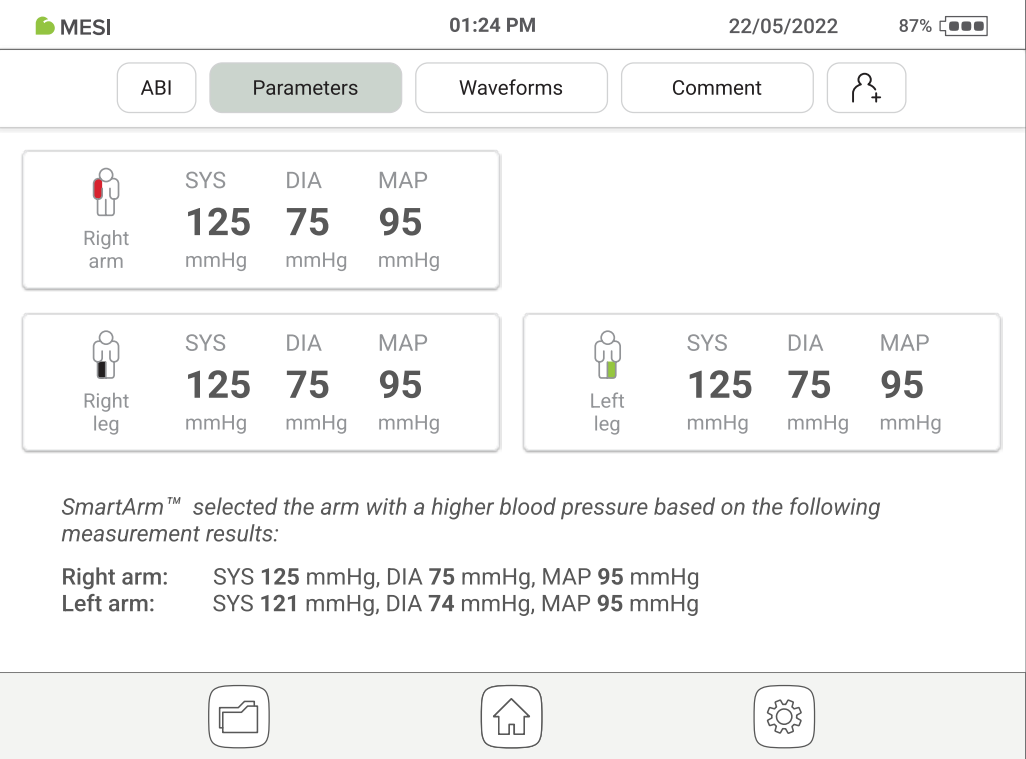Click the right arm body figure icon
Viewport: 1026px width, 759px height.
click(x=105, y=192)
